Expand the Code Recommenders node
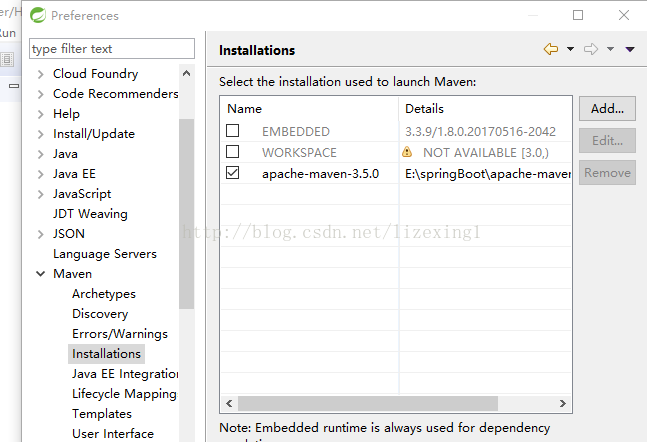Viewport: 647px width, 442px height. click(40, 95)
